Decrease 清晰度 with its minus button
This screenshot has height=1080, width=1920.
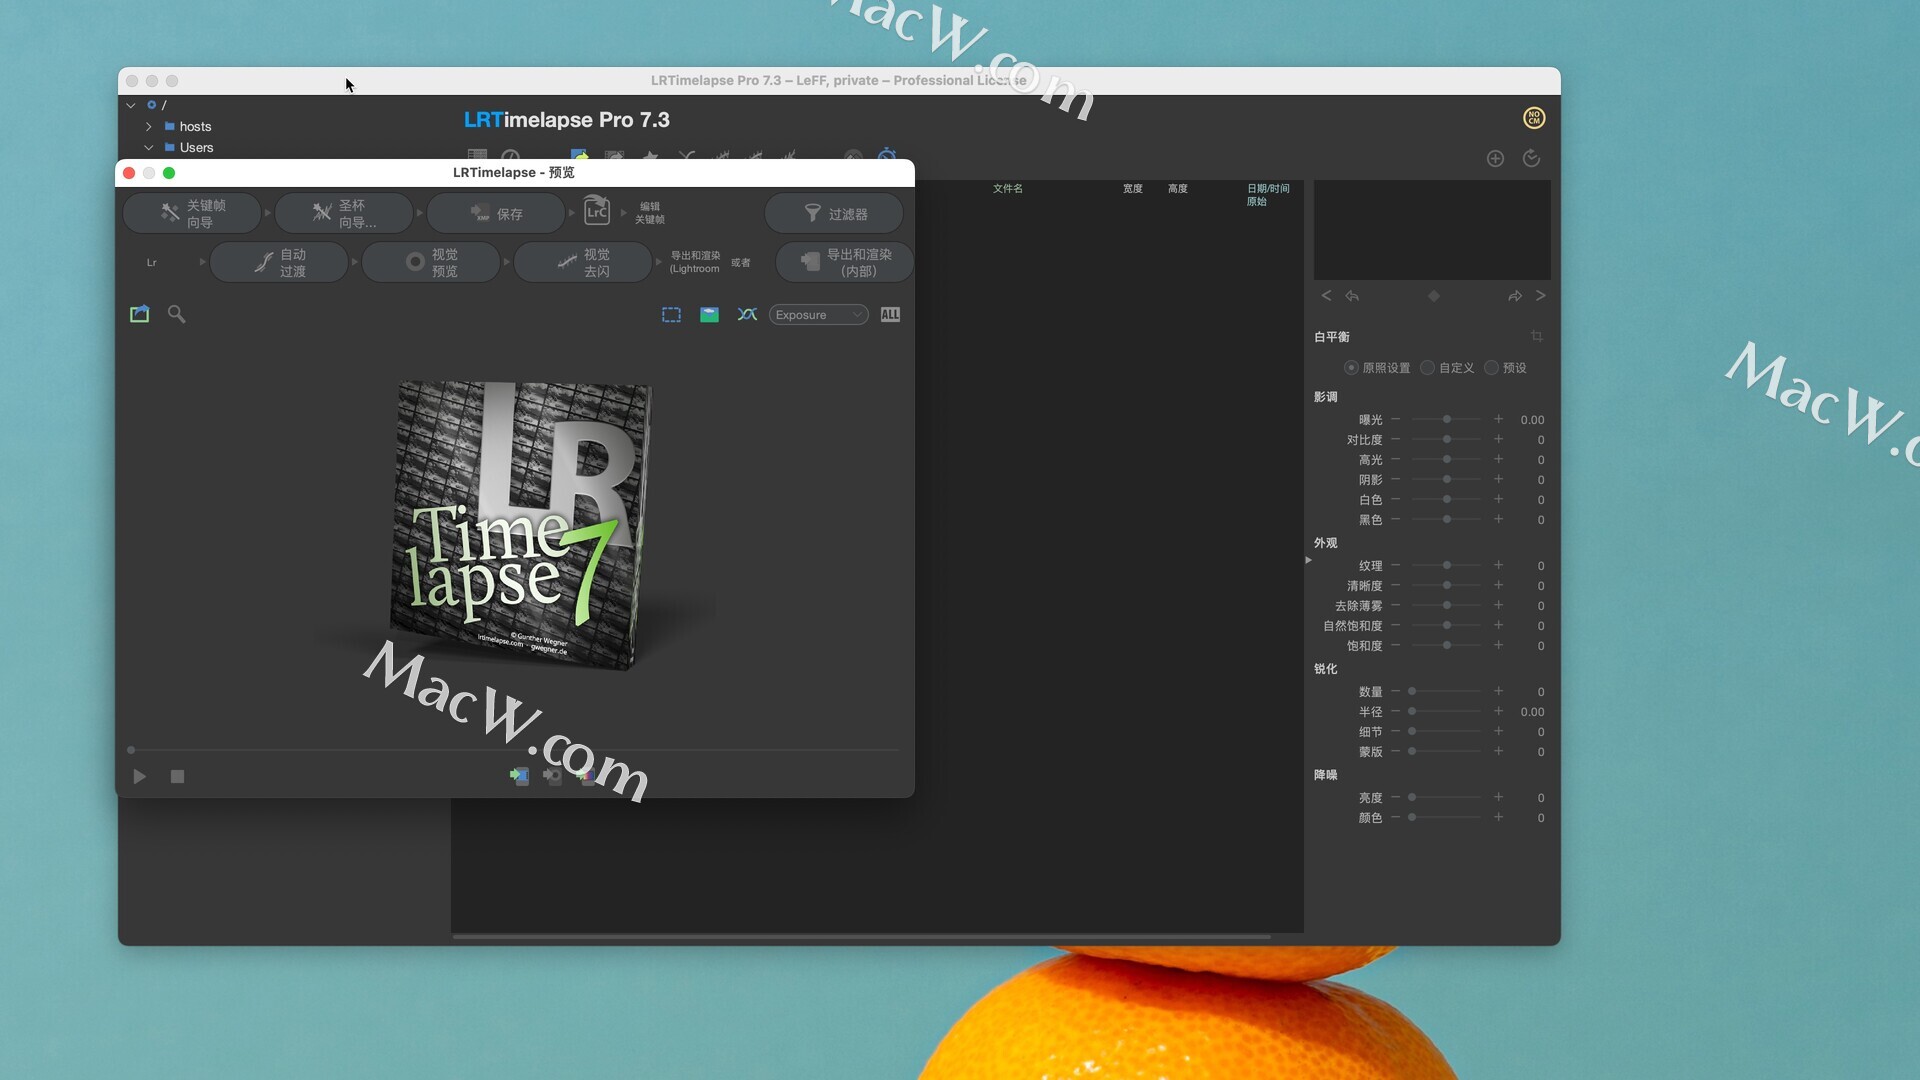tap(1396, 586)
